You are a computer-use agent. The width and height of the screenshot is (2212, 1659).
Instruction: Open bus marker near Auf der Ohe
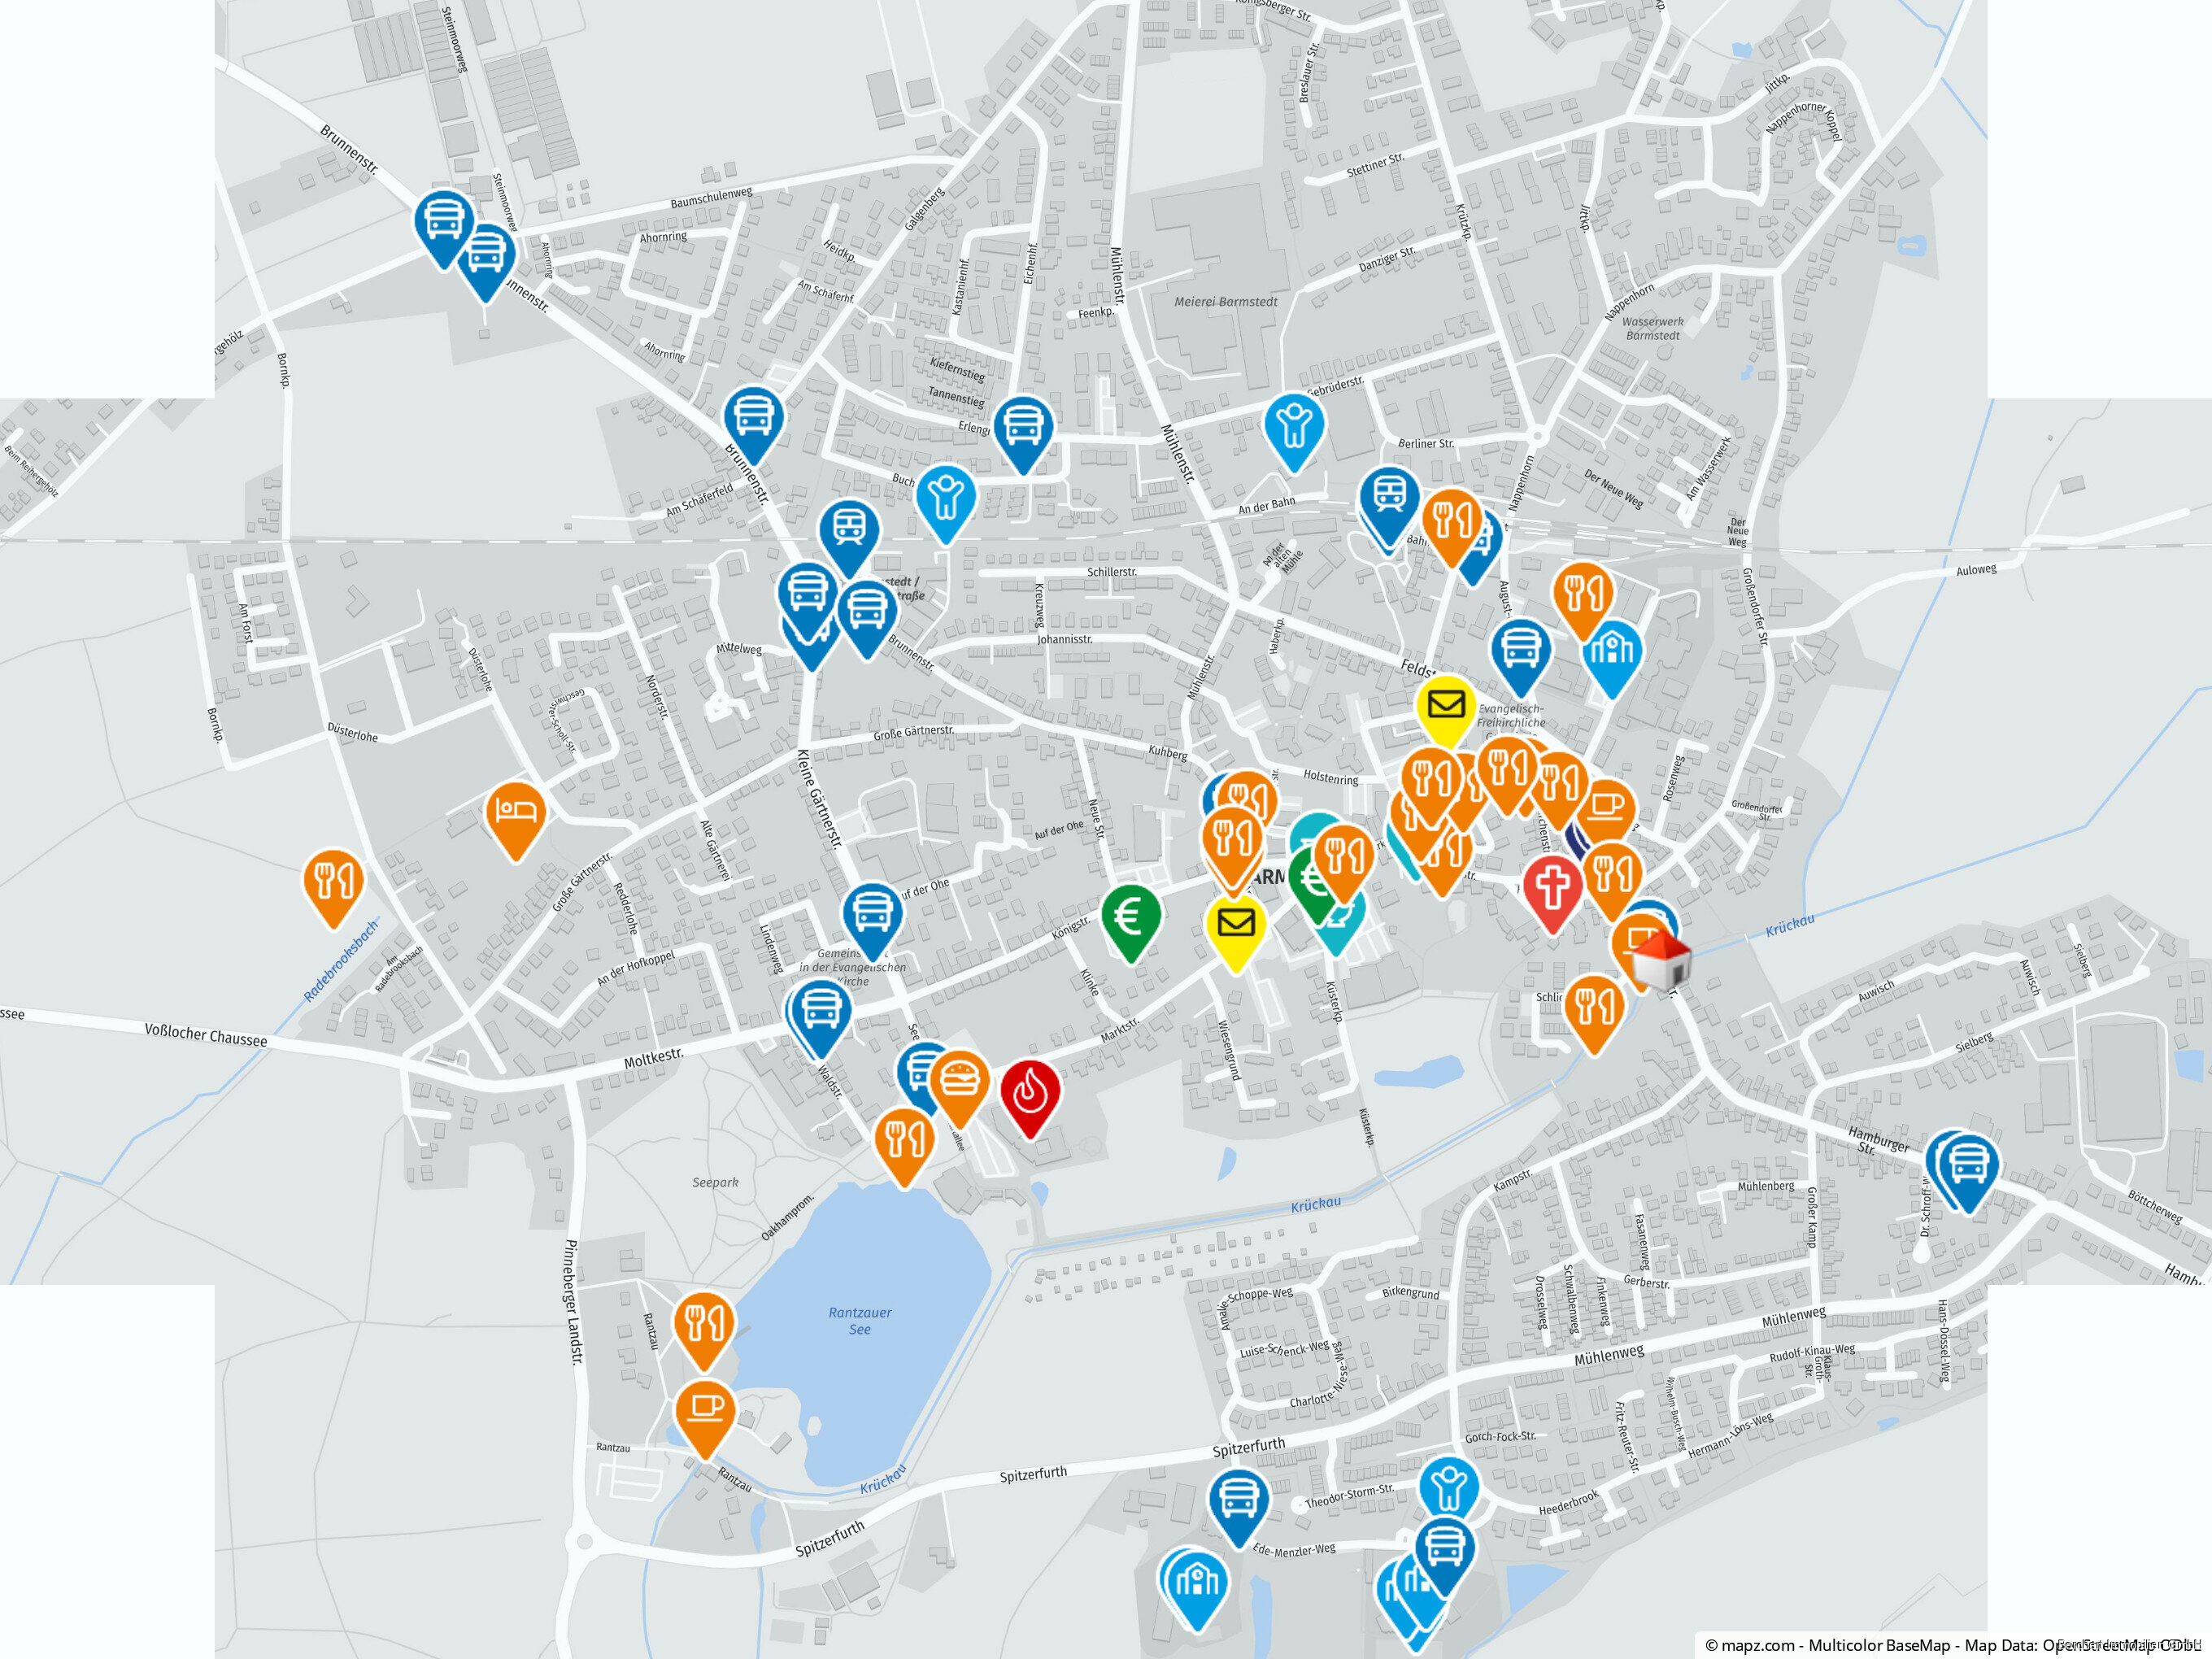[872, 921]
